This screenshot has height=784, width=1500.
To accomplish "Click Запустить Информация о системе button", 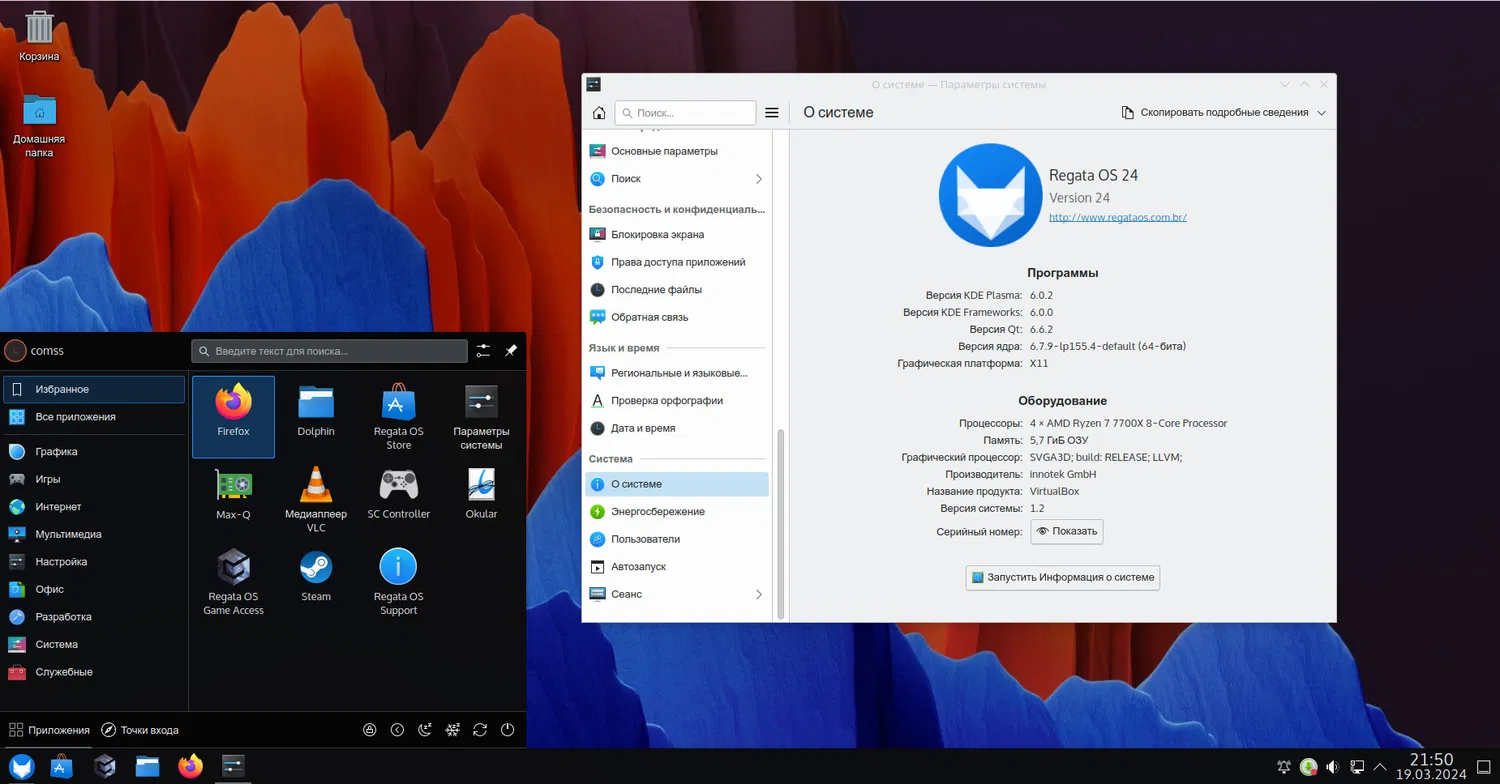I will point(1062,577).
